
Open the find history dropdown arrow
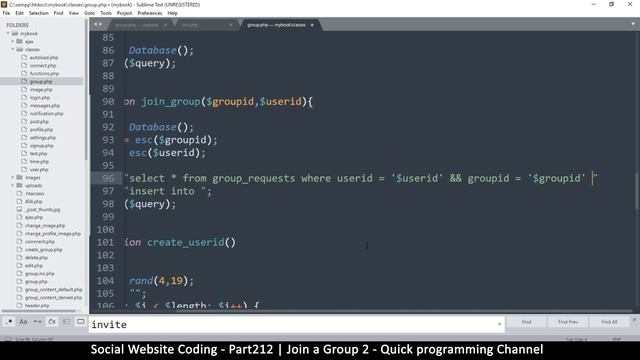coord(499,324)
